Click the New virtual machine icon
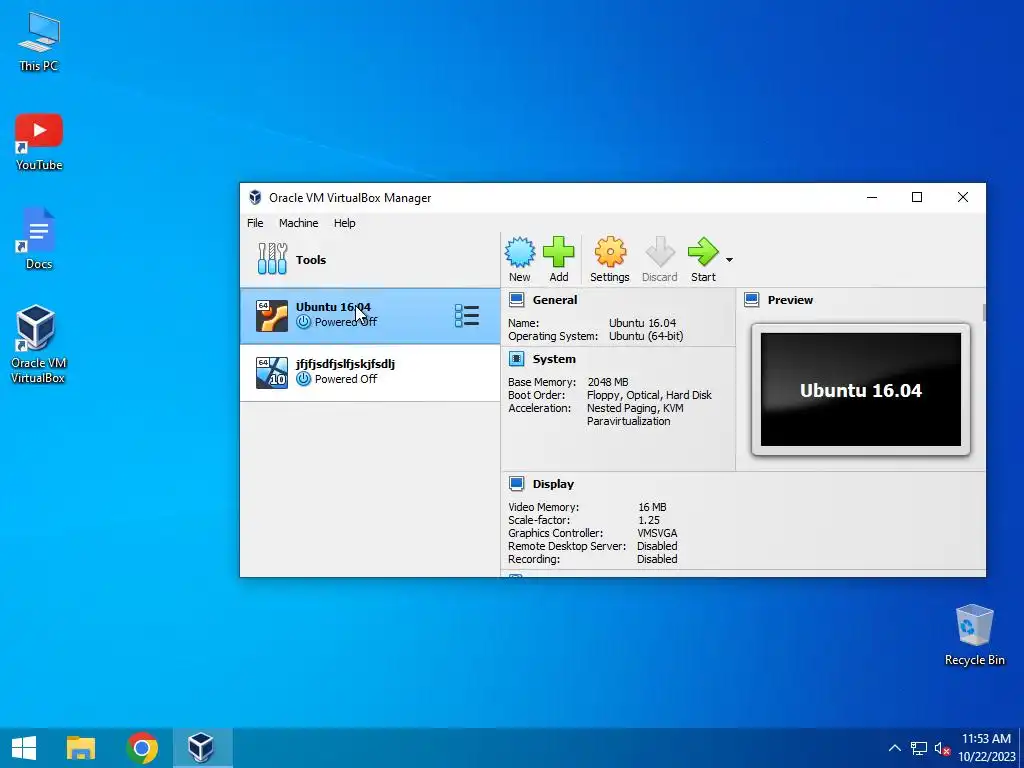Image resolution: width=1024 pixels, height=768 pixels. (520, 252)
